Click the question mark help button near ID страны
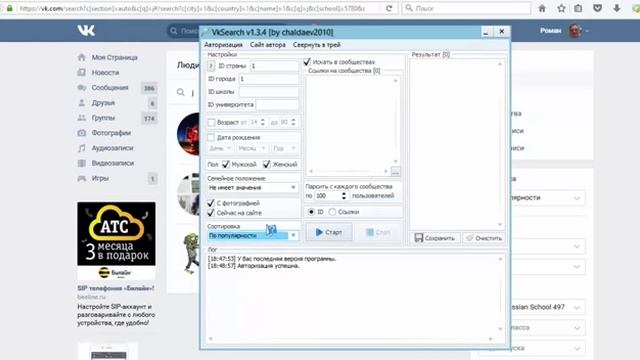Screen dimensions: 640x360 click(x=211, y=66)
